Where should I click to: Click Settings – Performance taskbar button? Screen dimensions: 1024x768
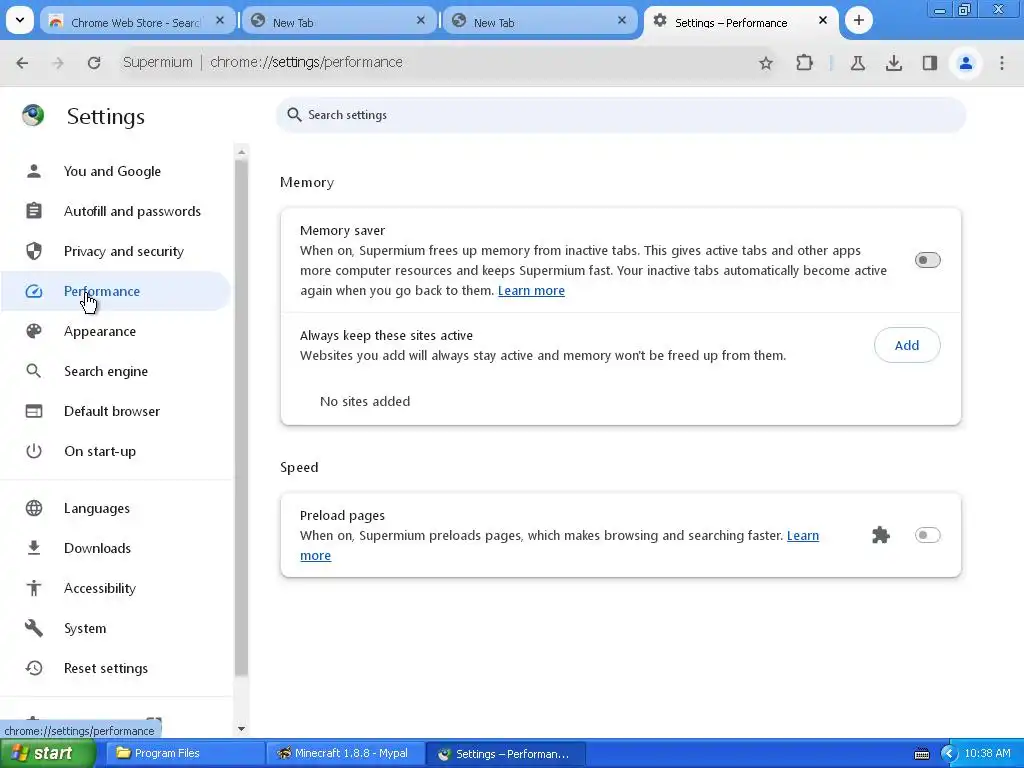505,754
